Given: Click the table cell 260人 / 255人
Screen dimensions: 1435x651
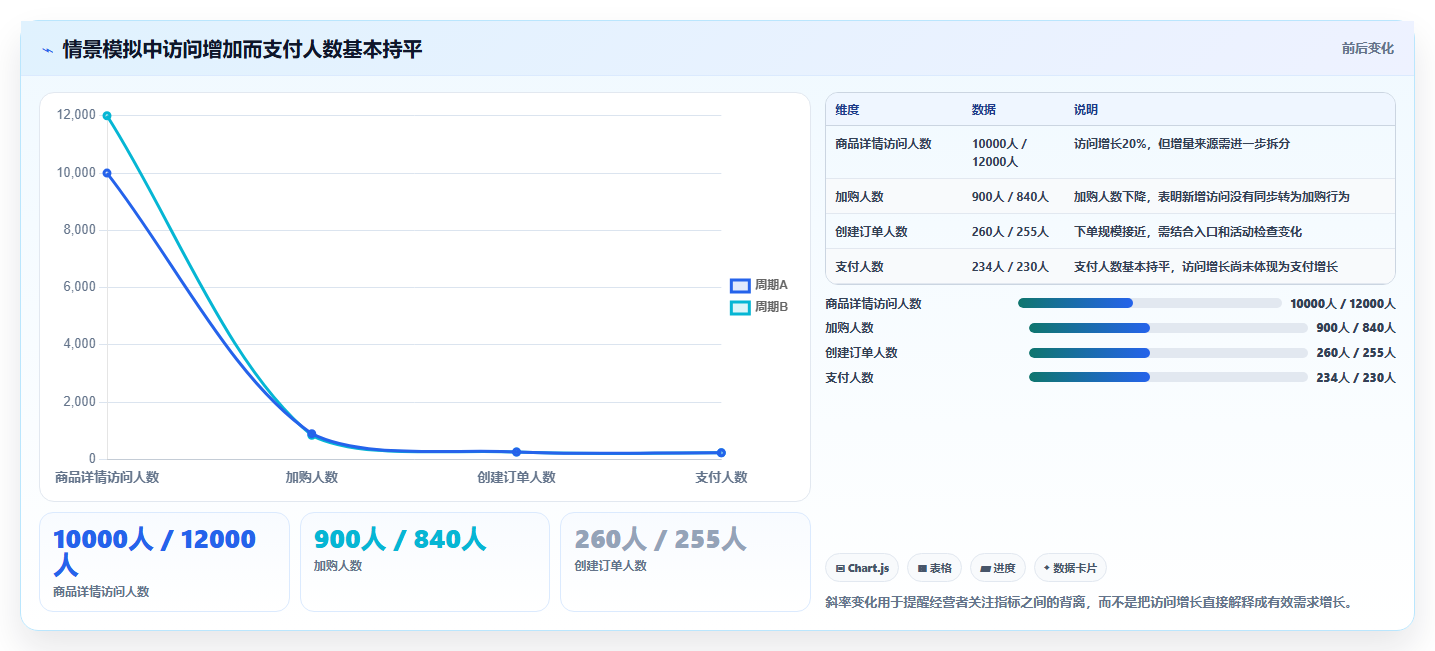Looking at the screenshot, I should point(1010,232).
